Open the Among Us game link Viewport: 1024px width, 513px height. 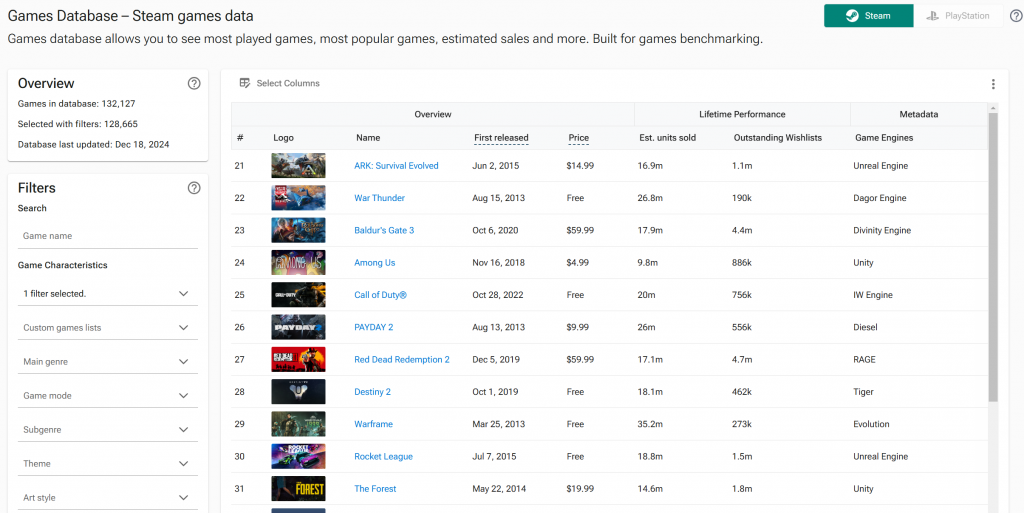(375, 262)
